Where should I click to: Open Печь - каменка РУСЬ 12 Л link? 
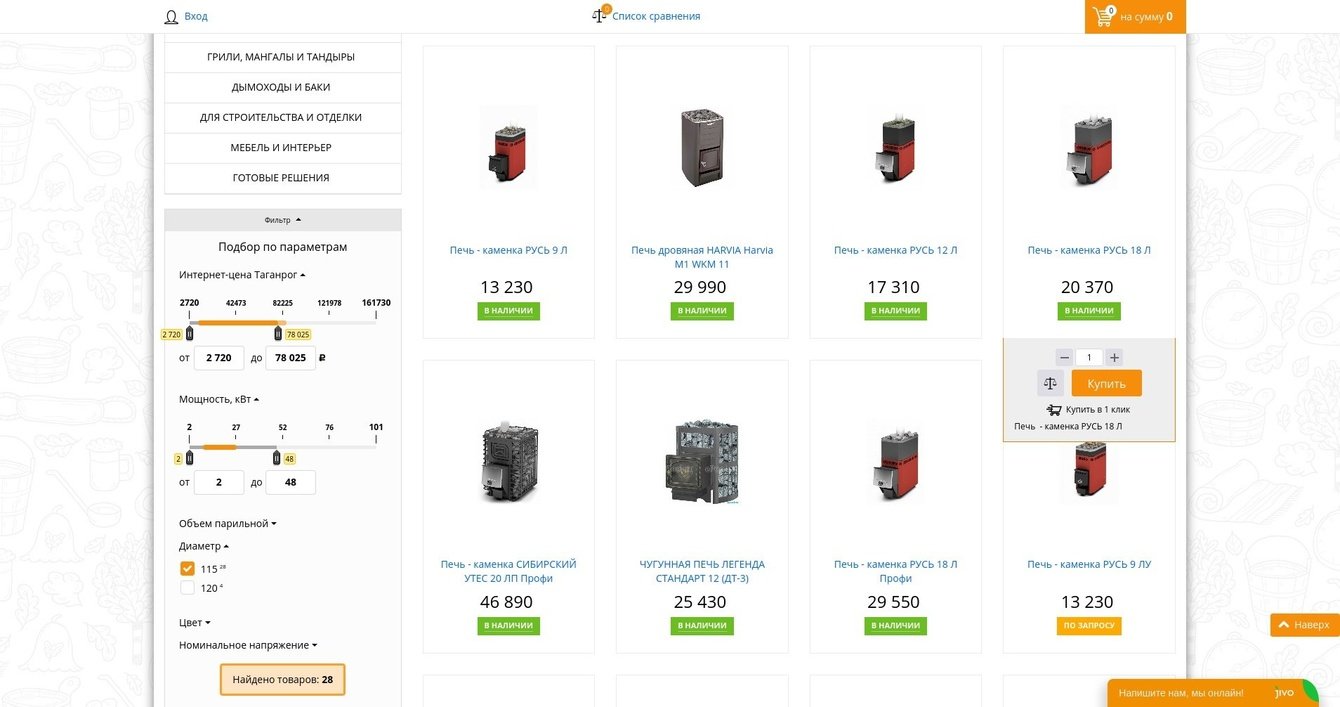pyautogui.click(x=896, y=250)
